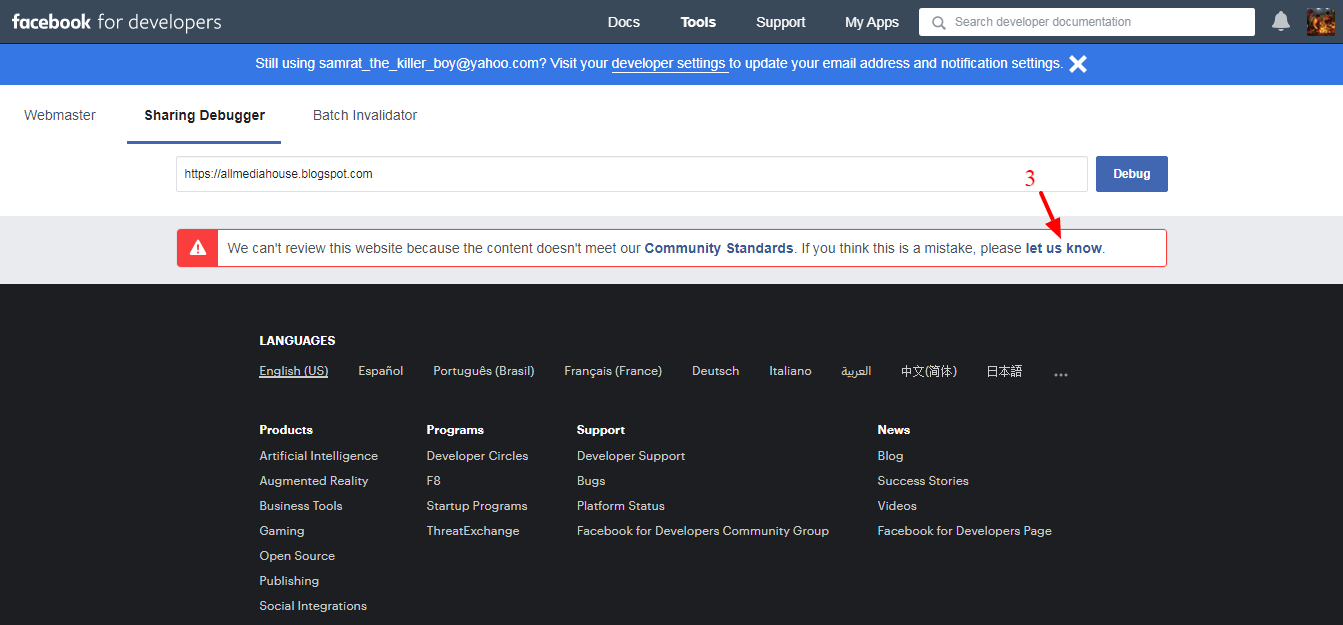Open Success Stories link
The width and height of the screenshot is (1343, 625).
click(x=923, y=481)
